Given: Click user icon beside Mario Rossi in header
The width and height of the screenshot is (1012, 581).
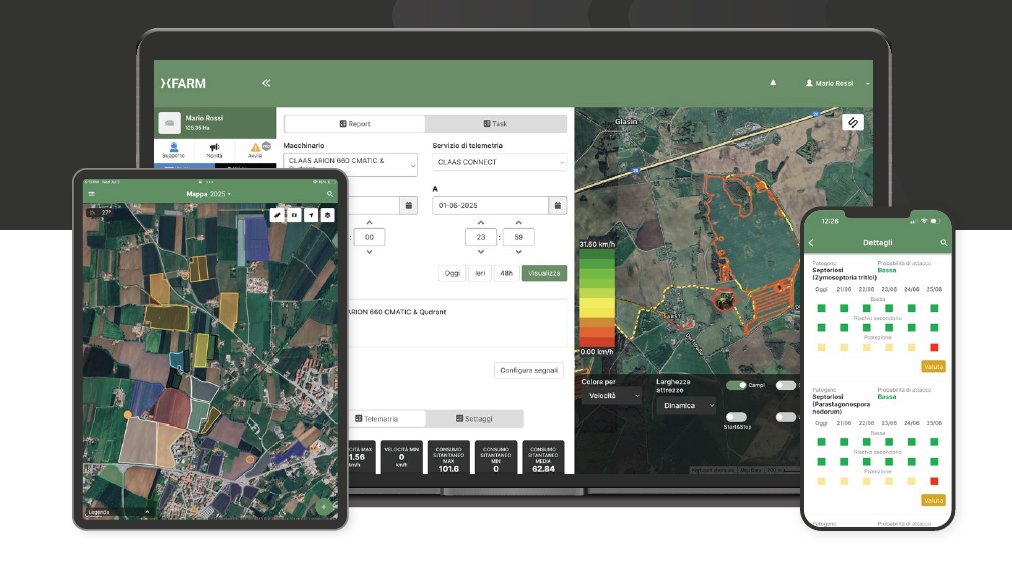Looking at the screenshot, I should (x=809, y=83).
